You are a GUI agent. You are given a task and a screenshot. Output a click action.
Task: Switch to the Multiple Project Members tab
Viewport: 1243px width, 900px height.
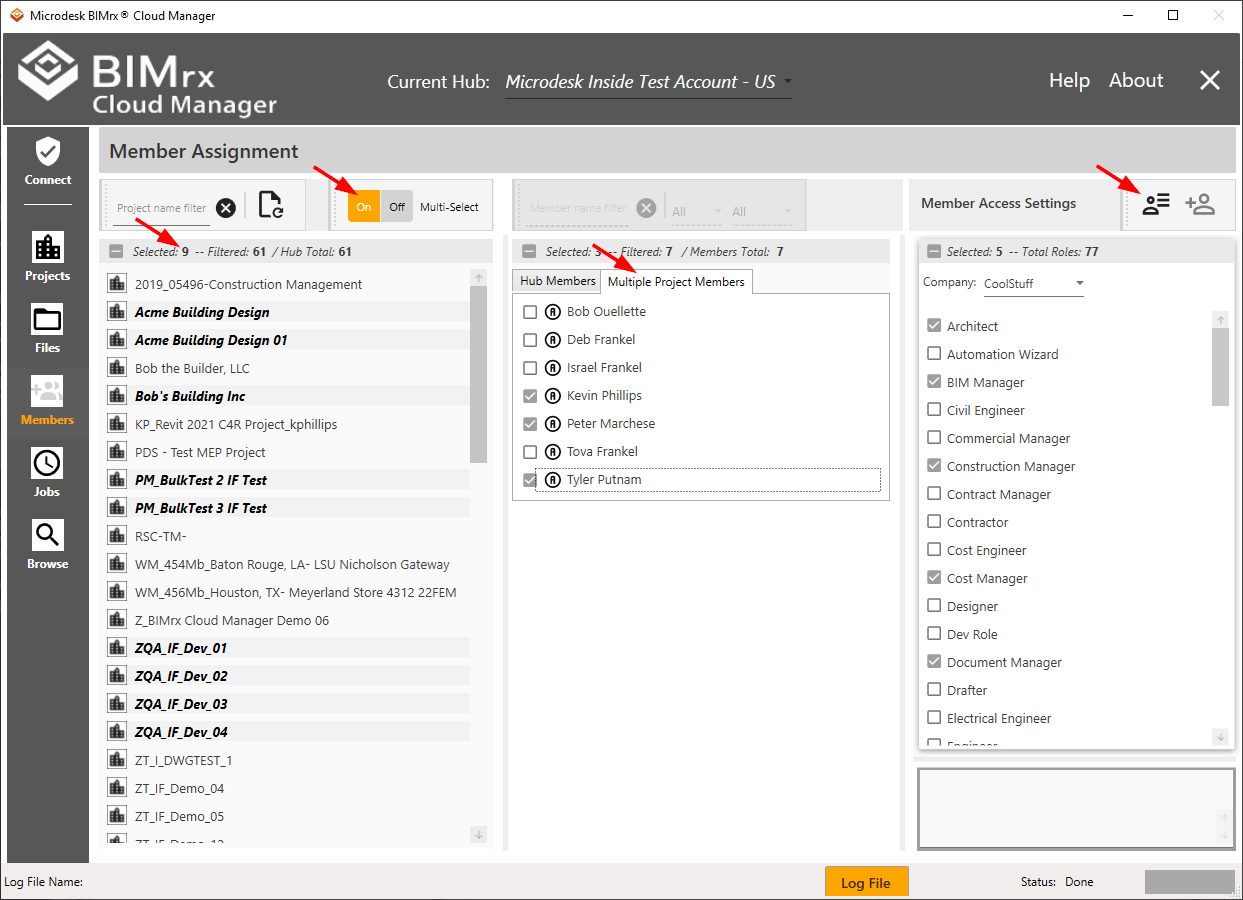click(676, 282)
